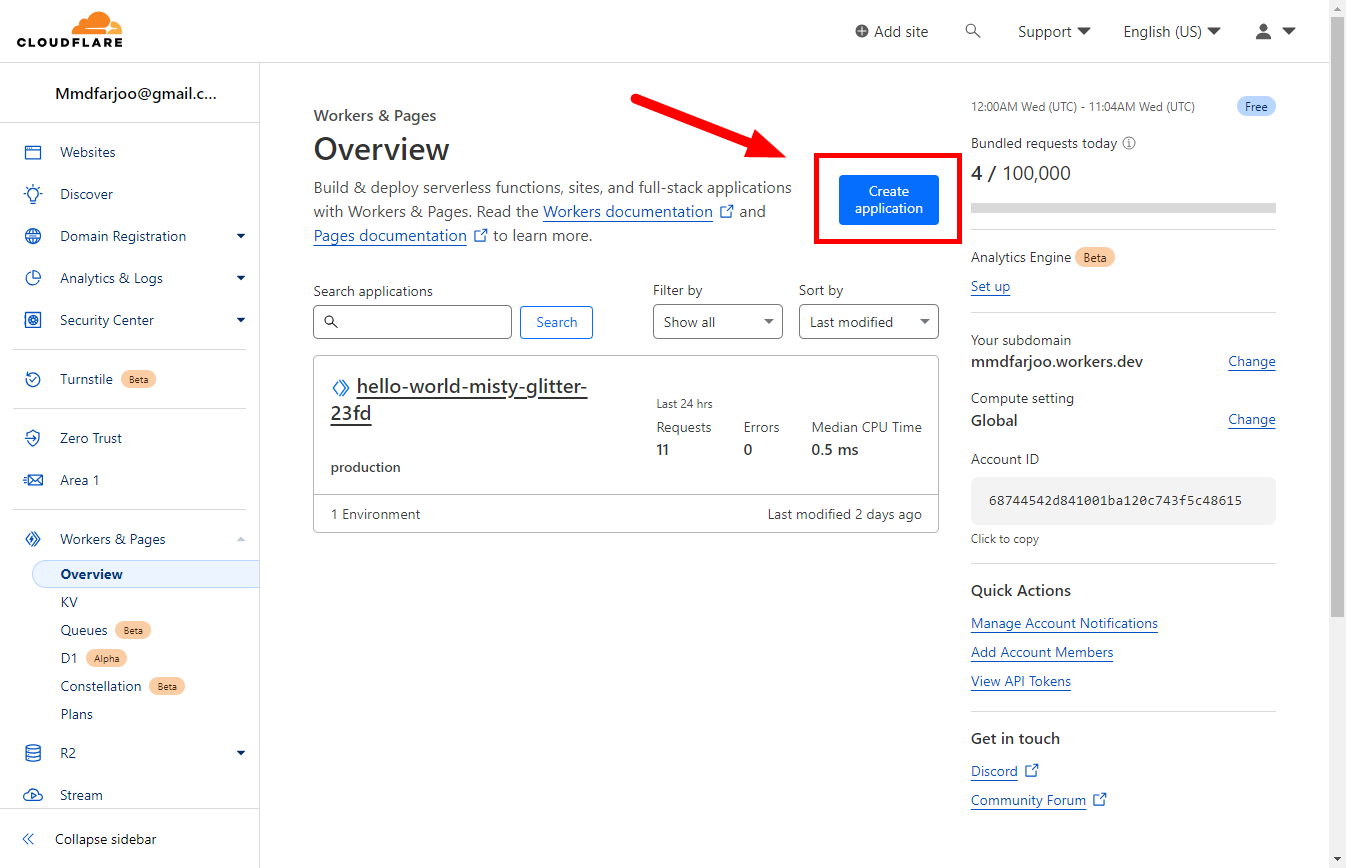
Task: Select the Overview sidebar item
Action: coord(145,574)
